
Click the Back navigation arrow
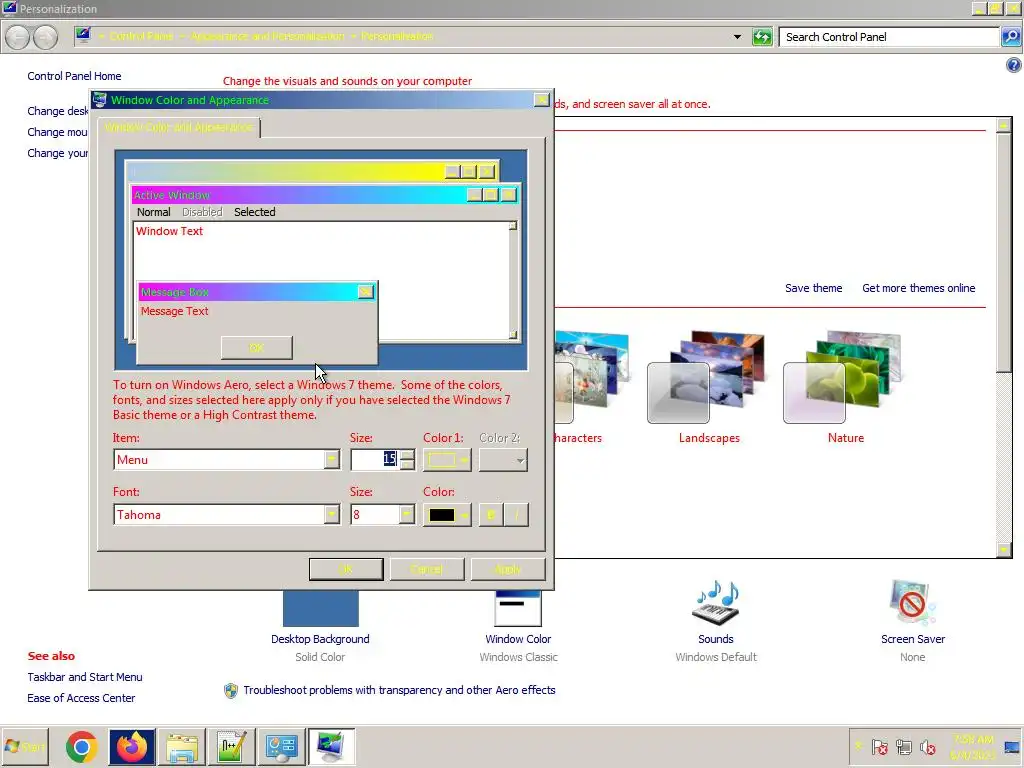click(x=18, y=37)
